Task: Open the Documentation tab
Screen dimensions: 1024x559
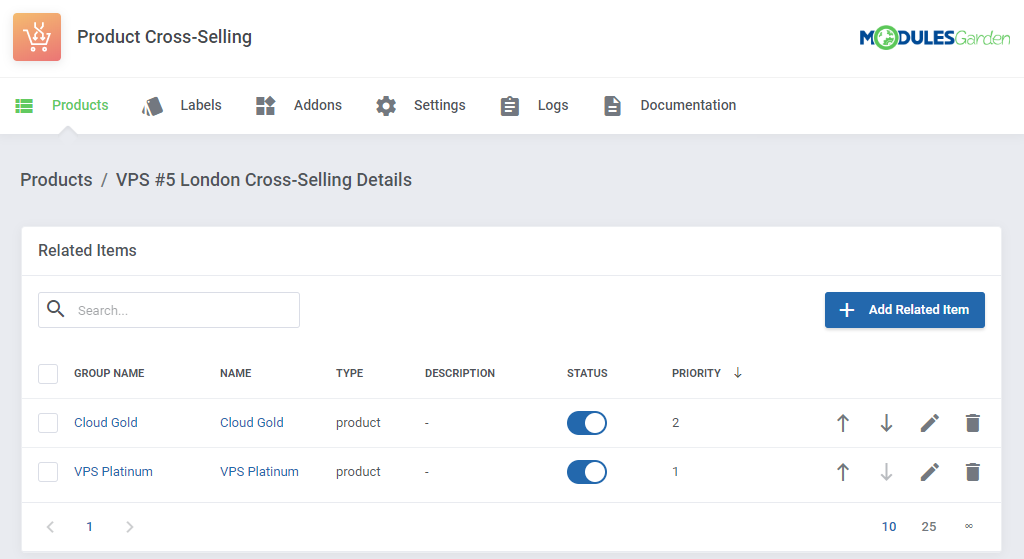Action: tap(688, 105)
